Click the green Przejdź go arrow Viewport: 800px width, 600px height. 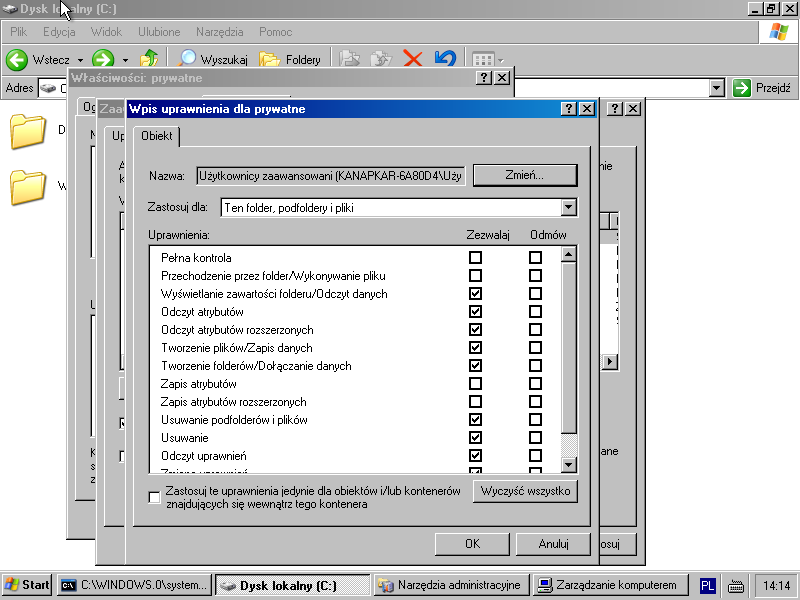click(x=741, y=88)
